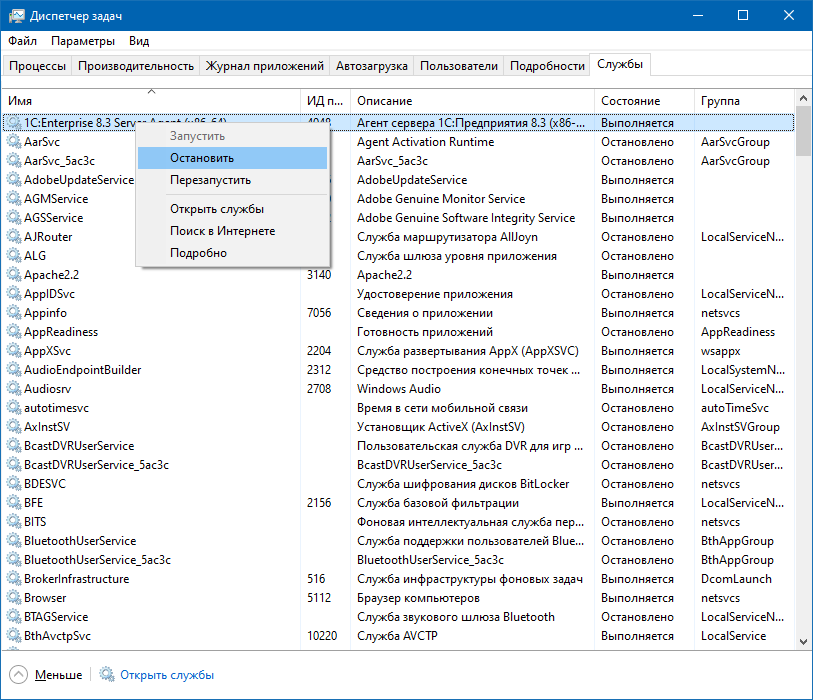Click the scrollbar down arrow in the services list
813x700 pixels.
pos(804,641)
